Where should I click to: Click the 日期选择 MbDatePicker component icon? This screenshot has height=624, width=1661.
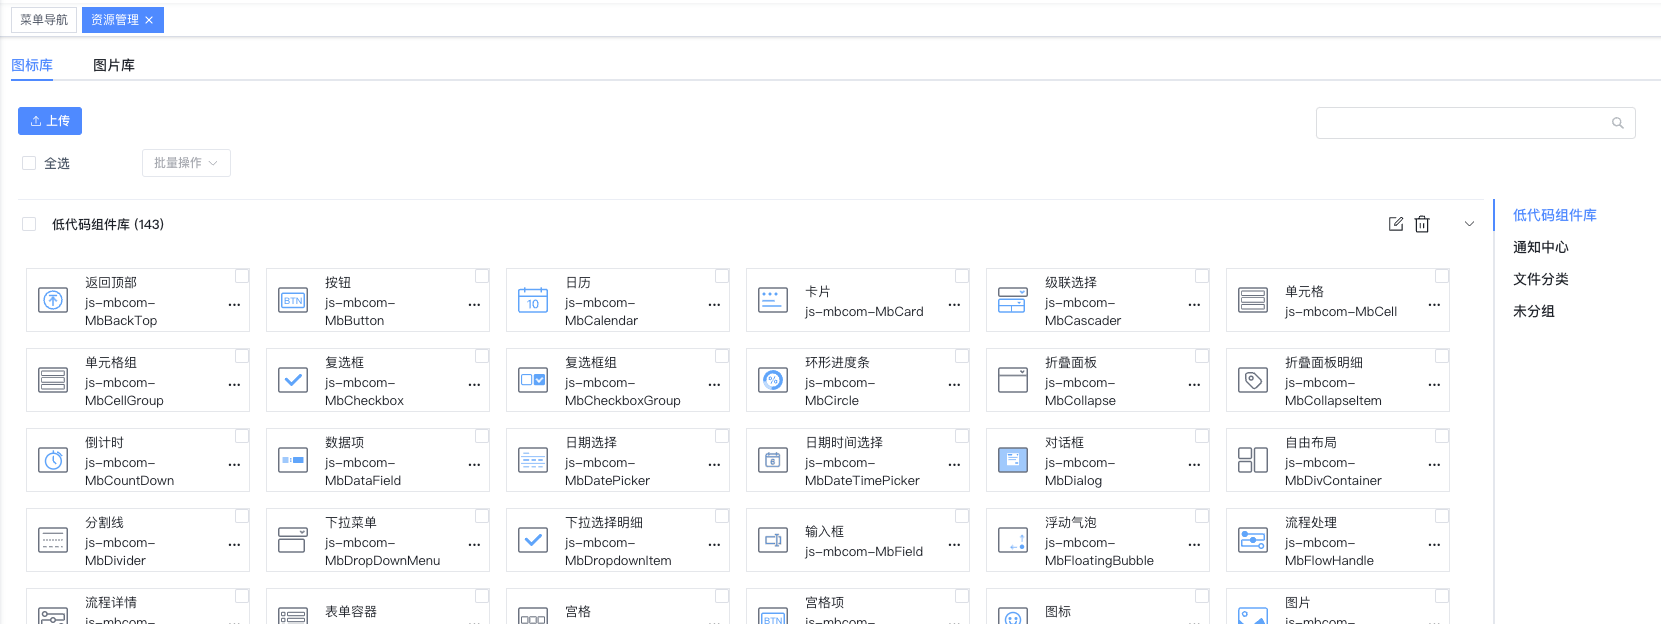tap(533, 460)
